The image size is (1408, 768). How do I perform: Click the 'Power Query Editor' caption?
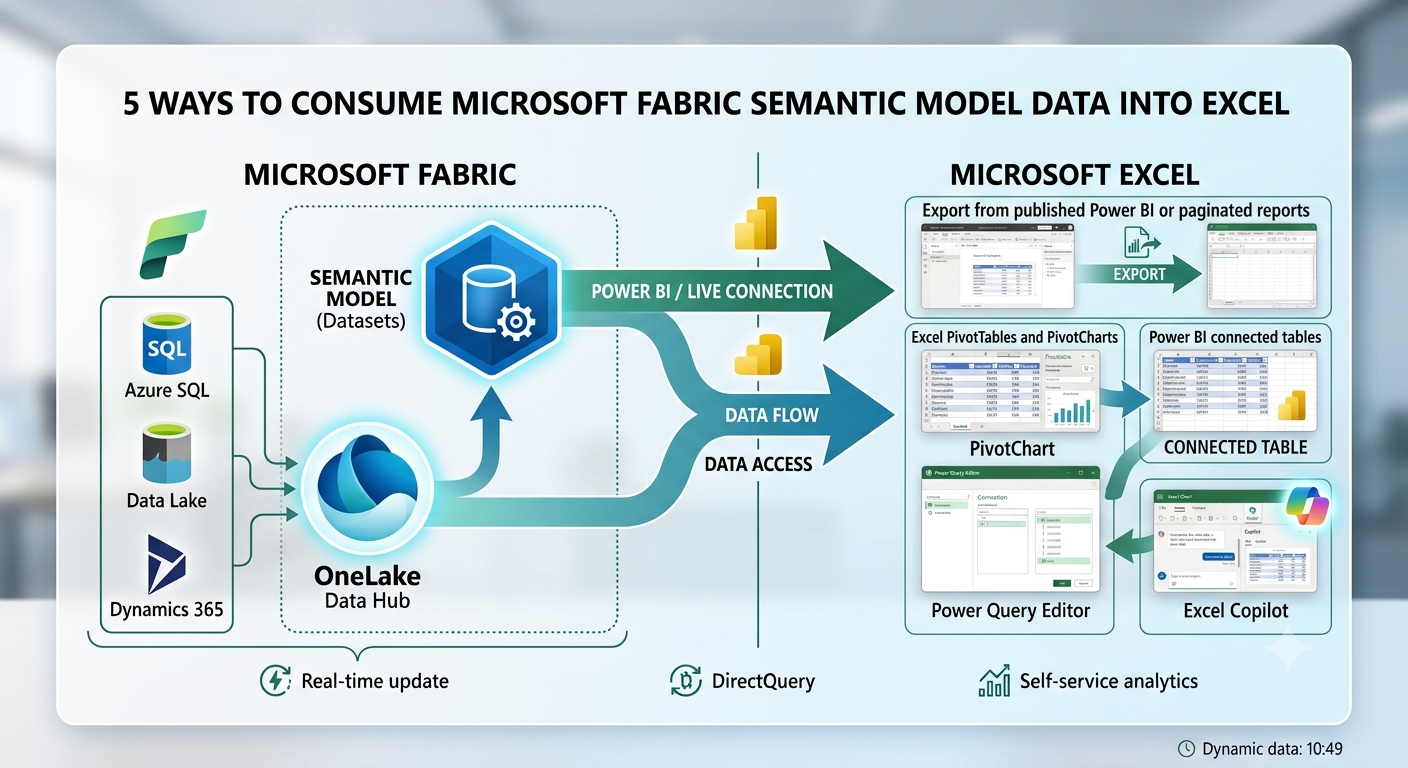click(1010, 610)
